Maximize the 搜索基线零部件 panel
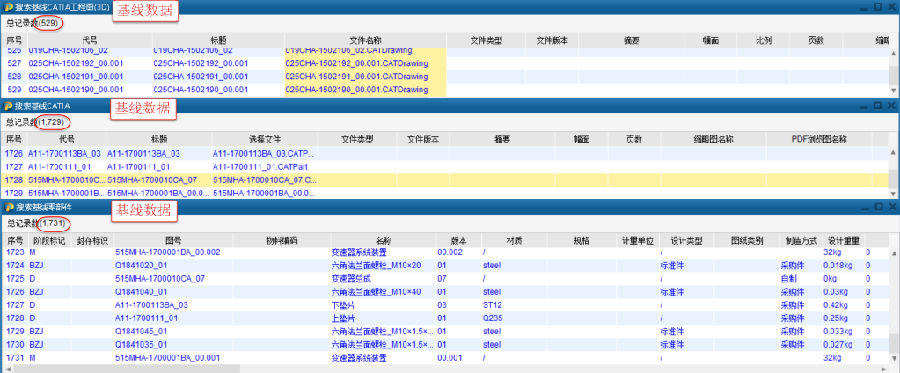900x373 pixels. click(878, 207)
